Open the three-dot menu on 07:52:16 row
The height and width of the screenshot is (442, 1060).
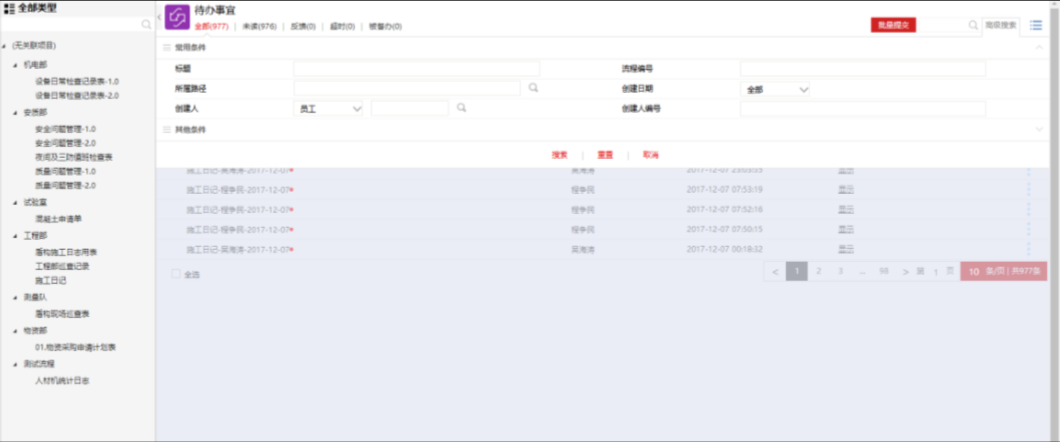1028,210
